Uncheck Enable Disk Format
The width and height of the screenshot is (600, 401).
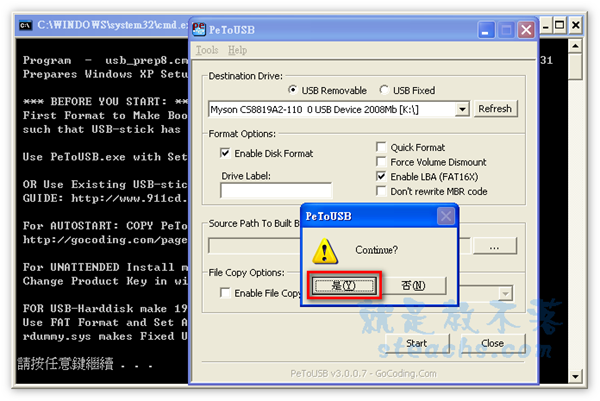[x=225, y=153]
